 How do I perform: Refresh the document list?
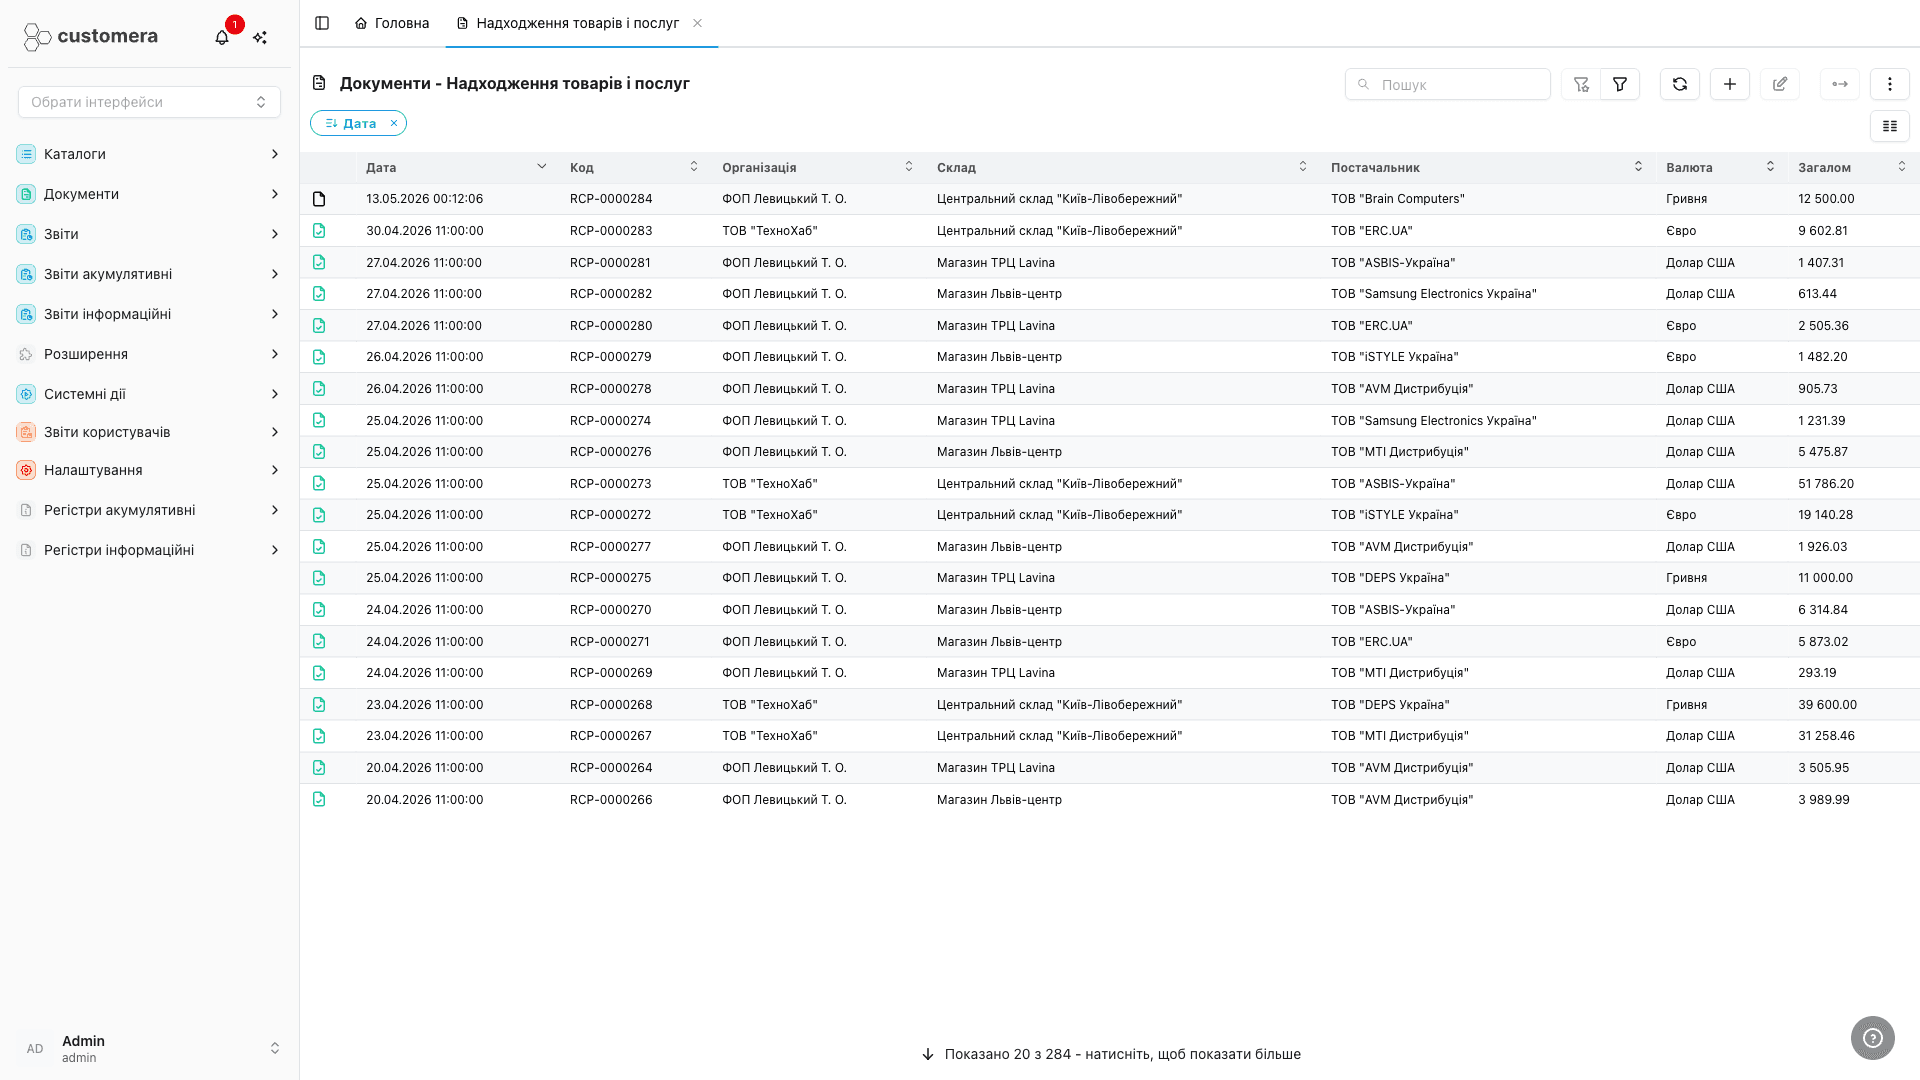pyautogui.click(x=1680, y=84)
